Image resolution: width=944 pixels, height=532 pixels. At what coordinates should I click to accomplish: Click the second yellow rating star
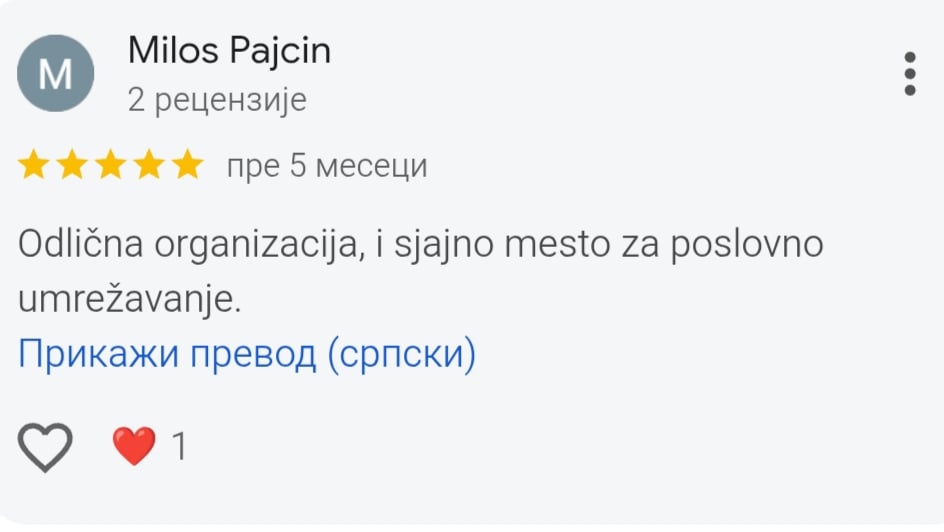(x=72, y=165)
